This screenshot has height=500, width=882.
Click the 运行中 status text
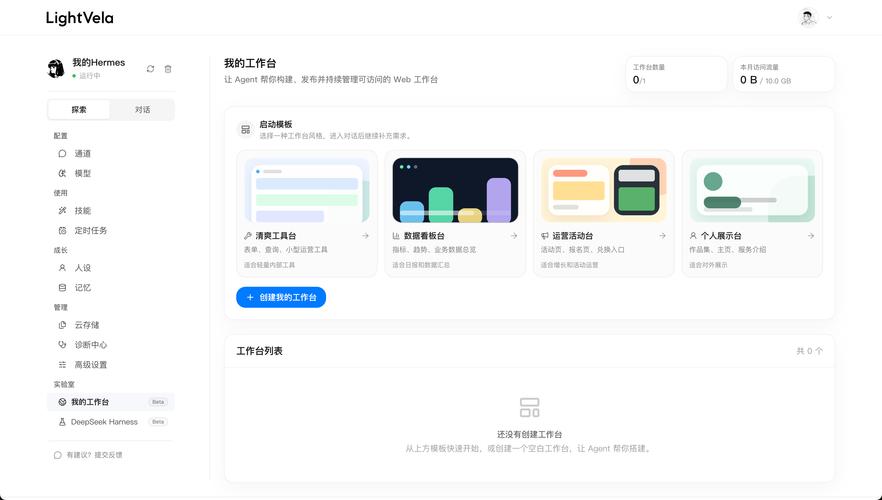pyautogui.click(x=89, y=76)
